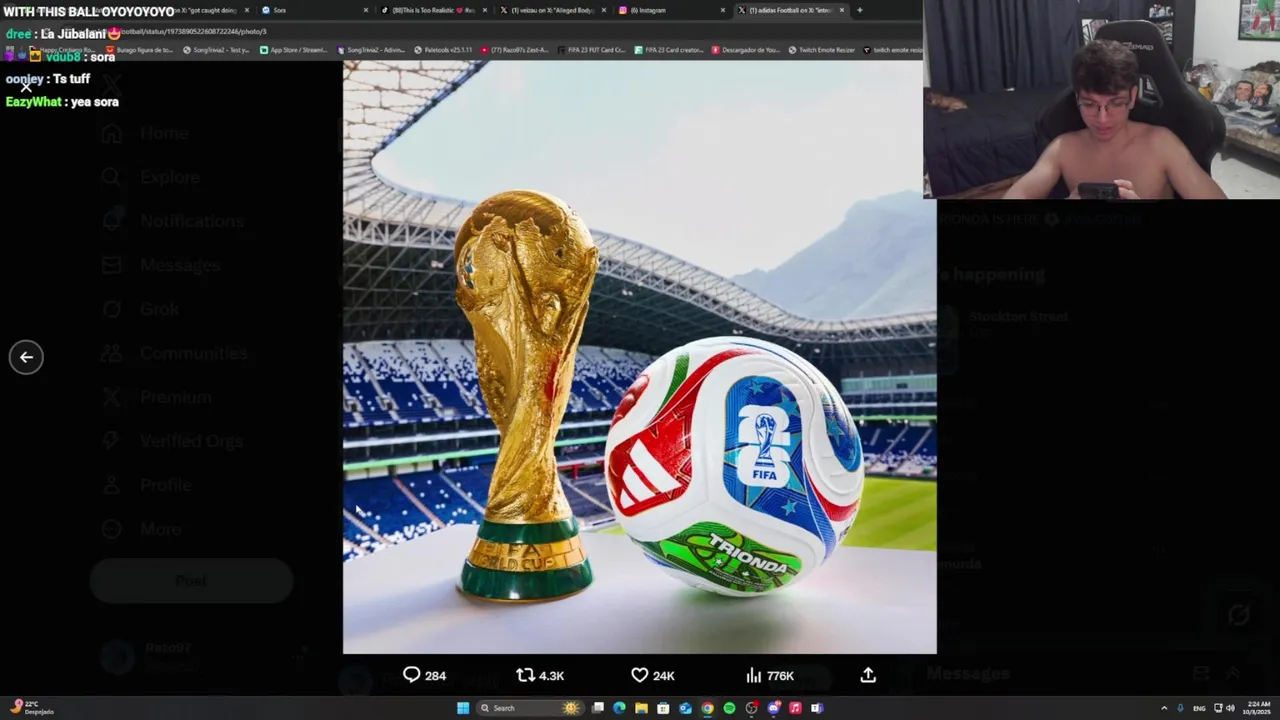Screen dimensions: 1280x720
Task: Open replies via the comment icon showing 284
Action: pyautogui.click(x=424, y=676)
